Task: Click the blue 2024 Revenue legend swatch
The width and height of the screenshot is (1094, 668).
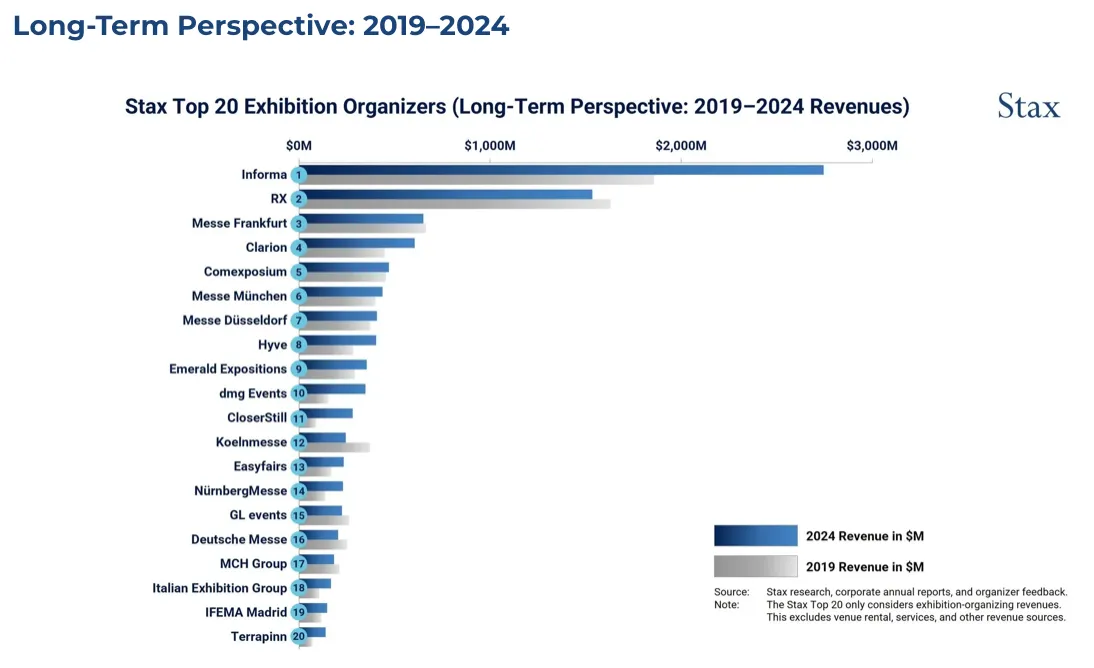Action: pyautogui.click(x=755, y=536)
